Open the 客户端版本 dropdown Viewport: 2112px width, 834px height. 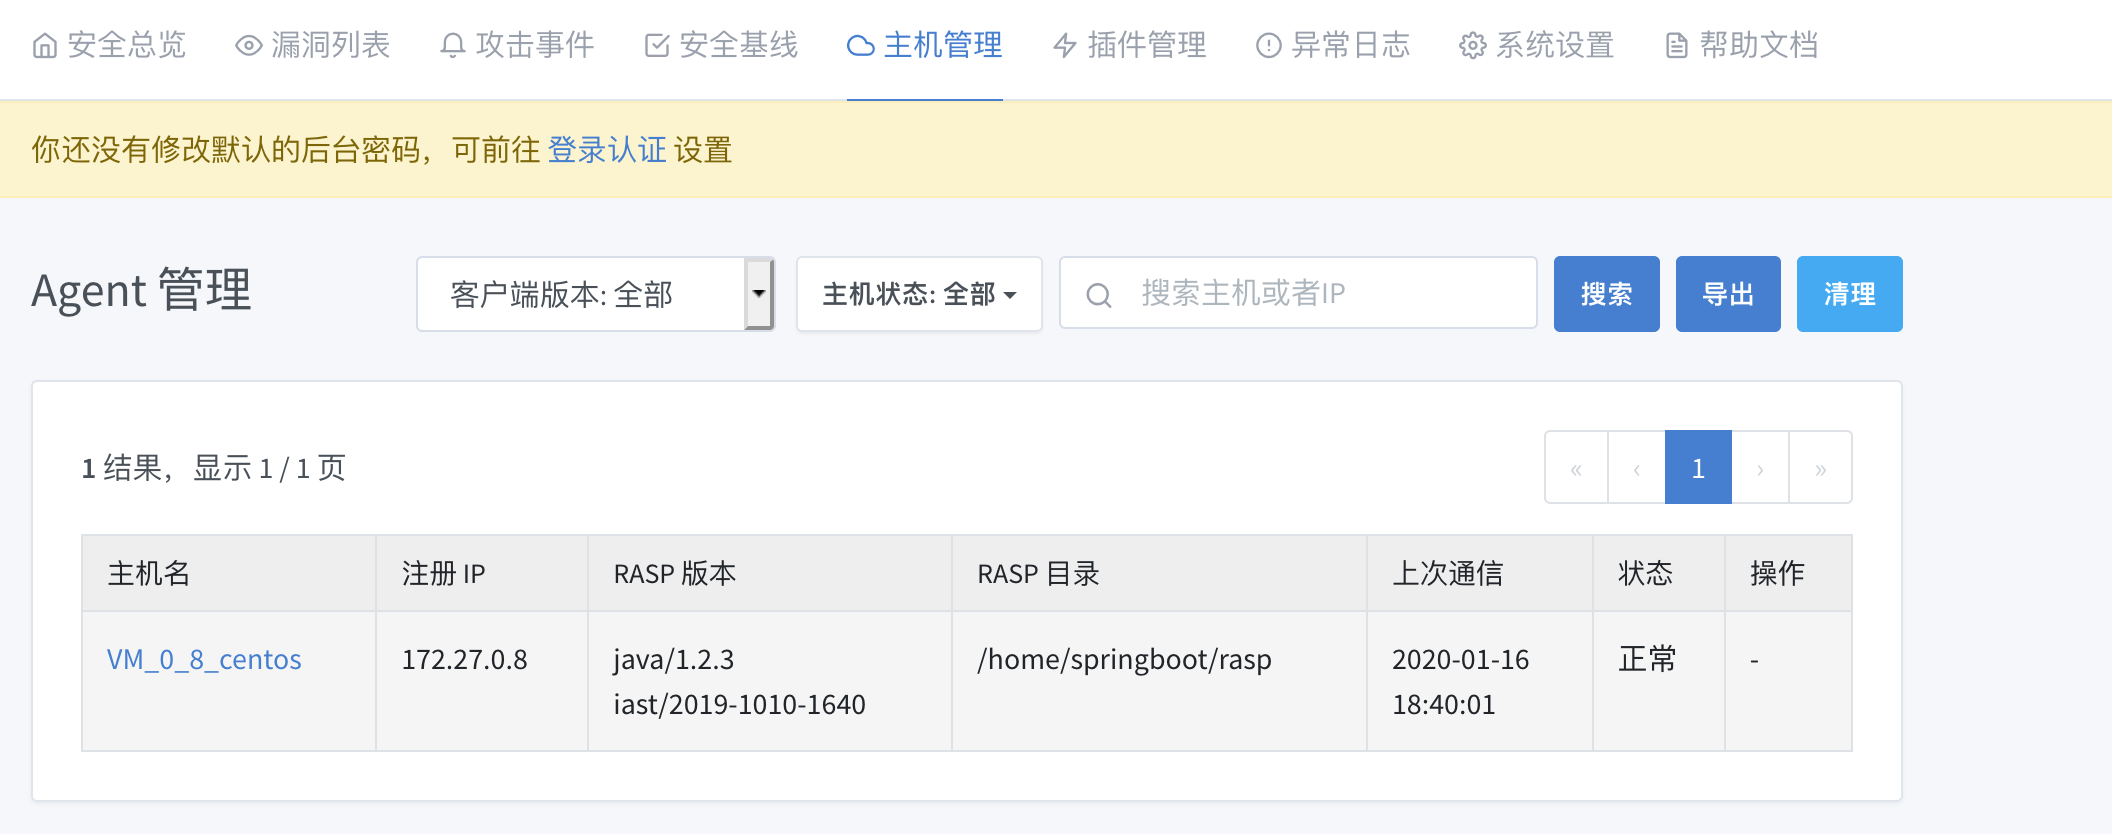click(x=595, y=294)
